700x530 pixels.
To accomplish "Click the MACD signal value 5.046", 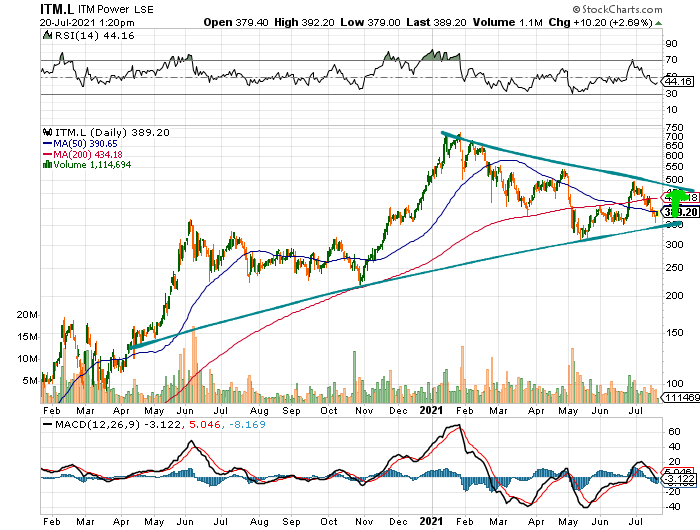I will [x=205, y=425].
